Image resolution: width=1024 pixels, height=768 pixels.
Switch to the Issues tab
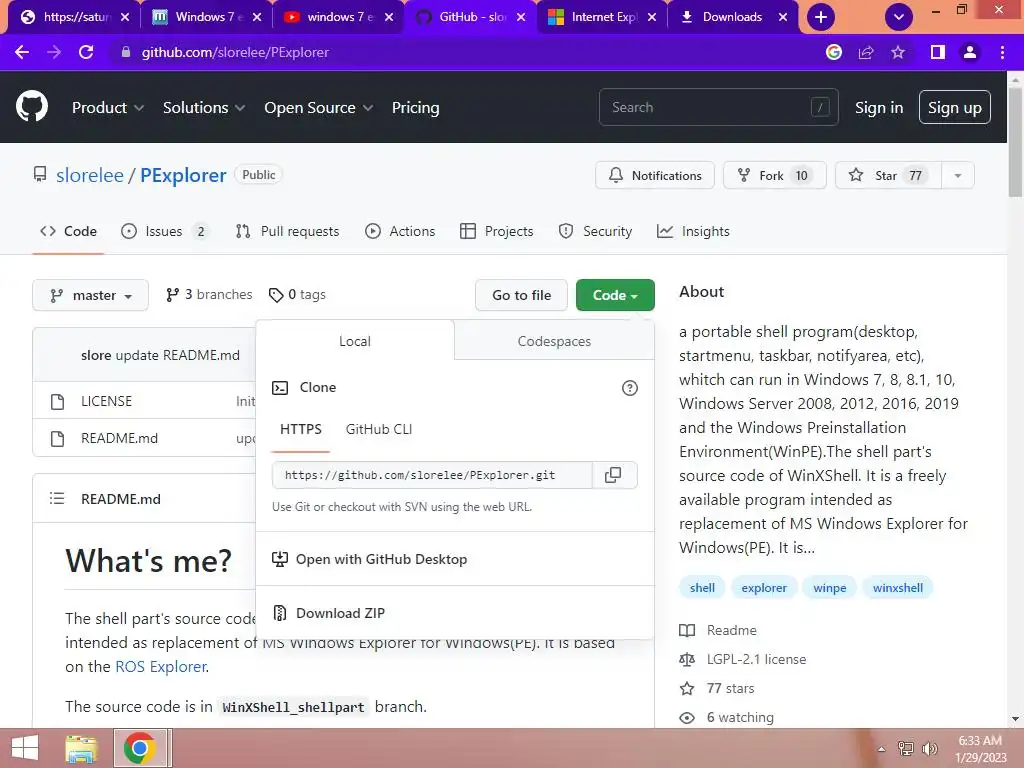click(165, 231)
